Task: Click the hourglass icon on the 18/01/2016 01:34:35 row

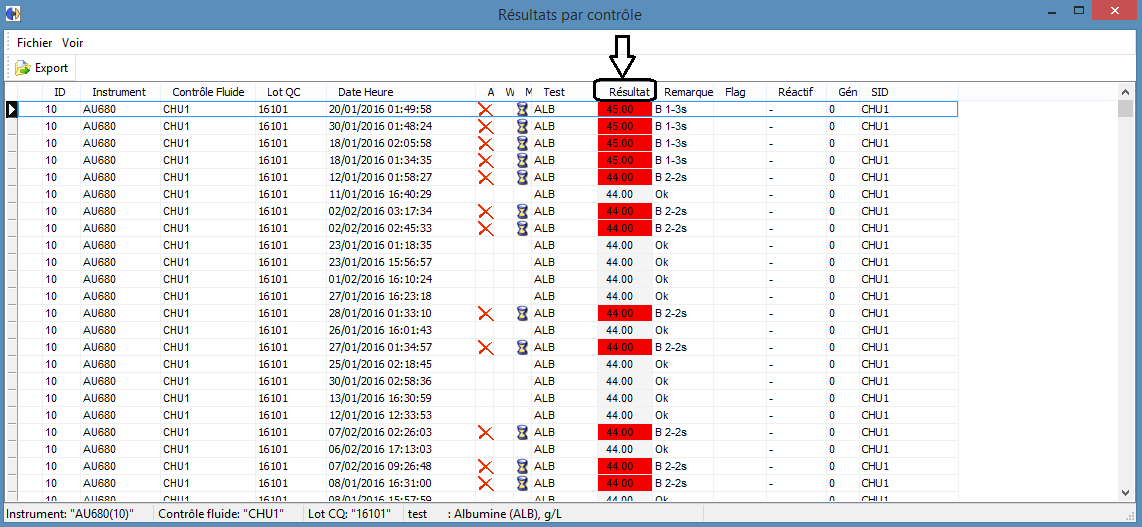Action: pos(522,160)
